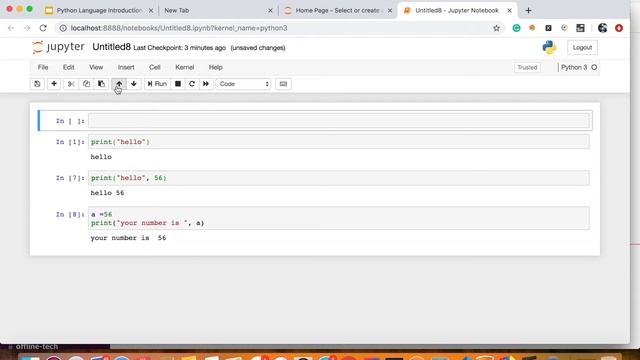Open the View menu

coord(96,67)
